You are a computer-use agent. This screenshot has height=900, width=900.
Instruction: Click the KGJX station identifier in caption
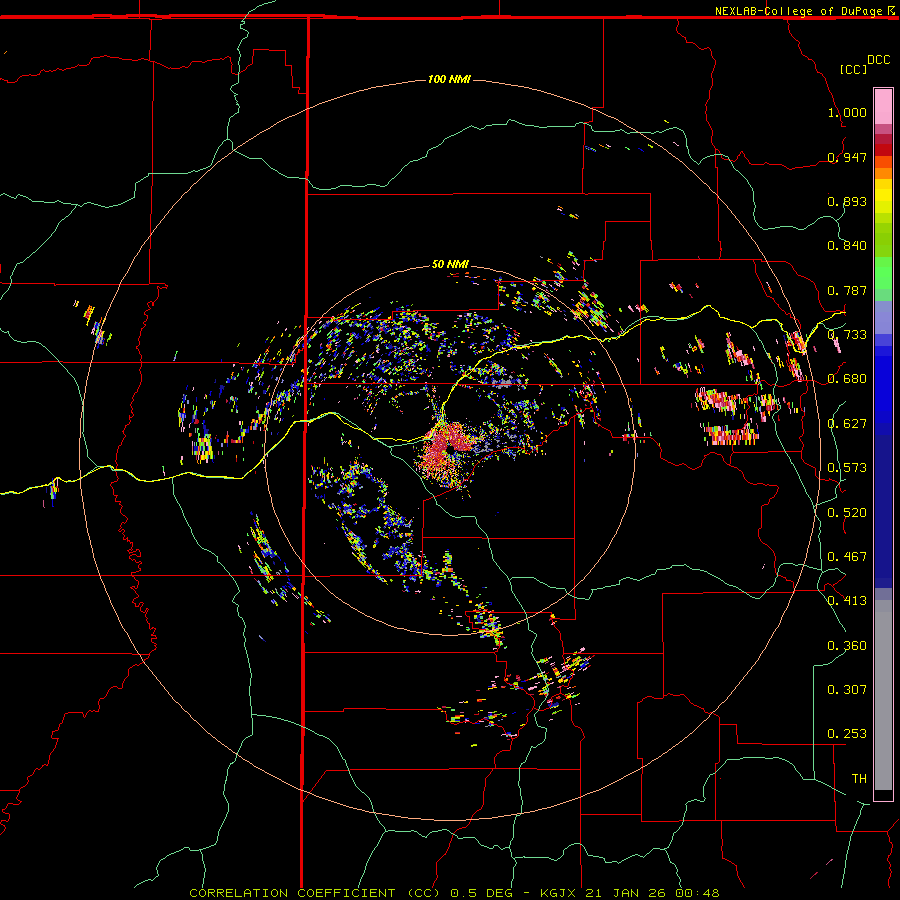[560, 893]
